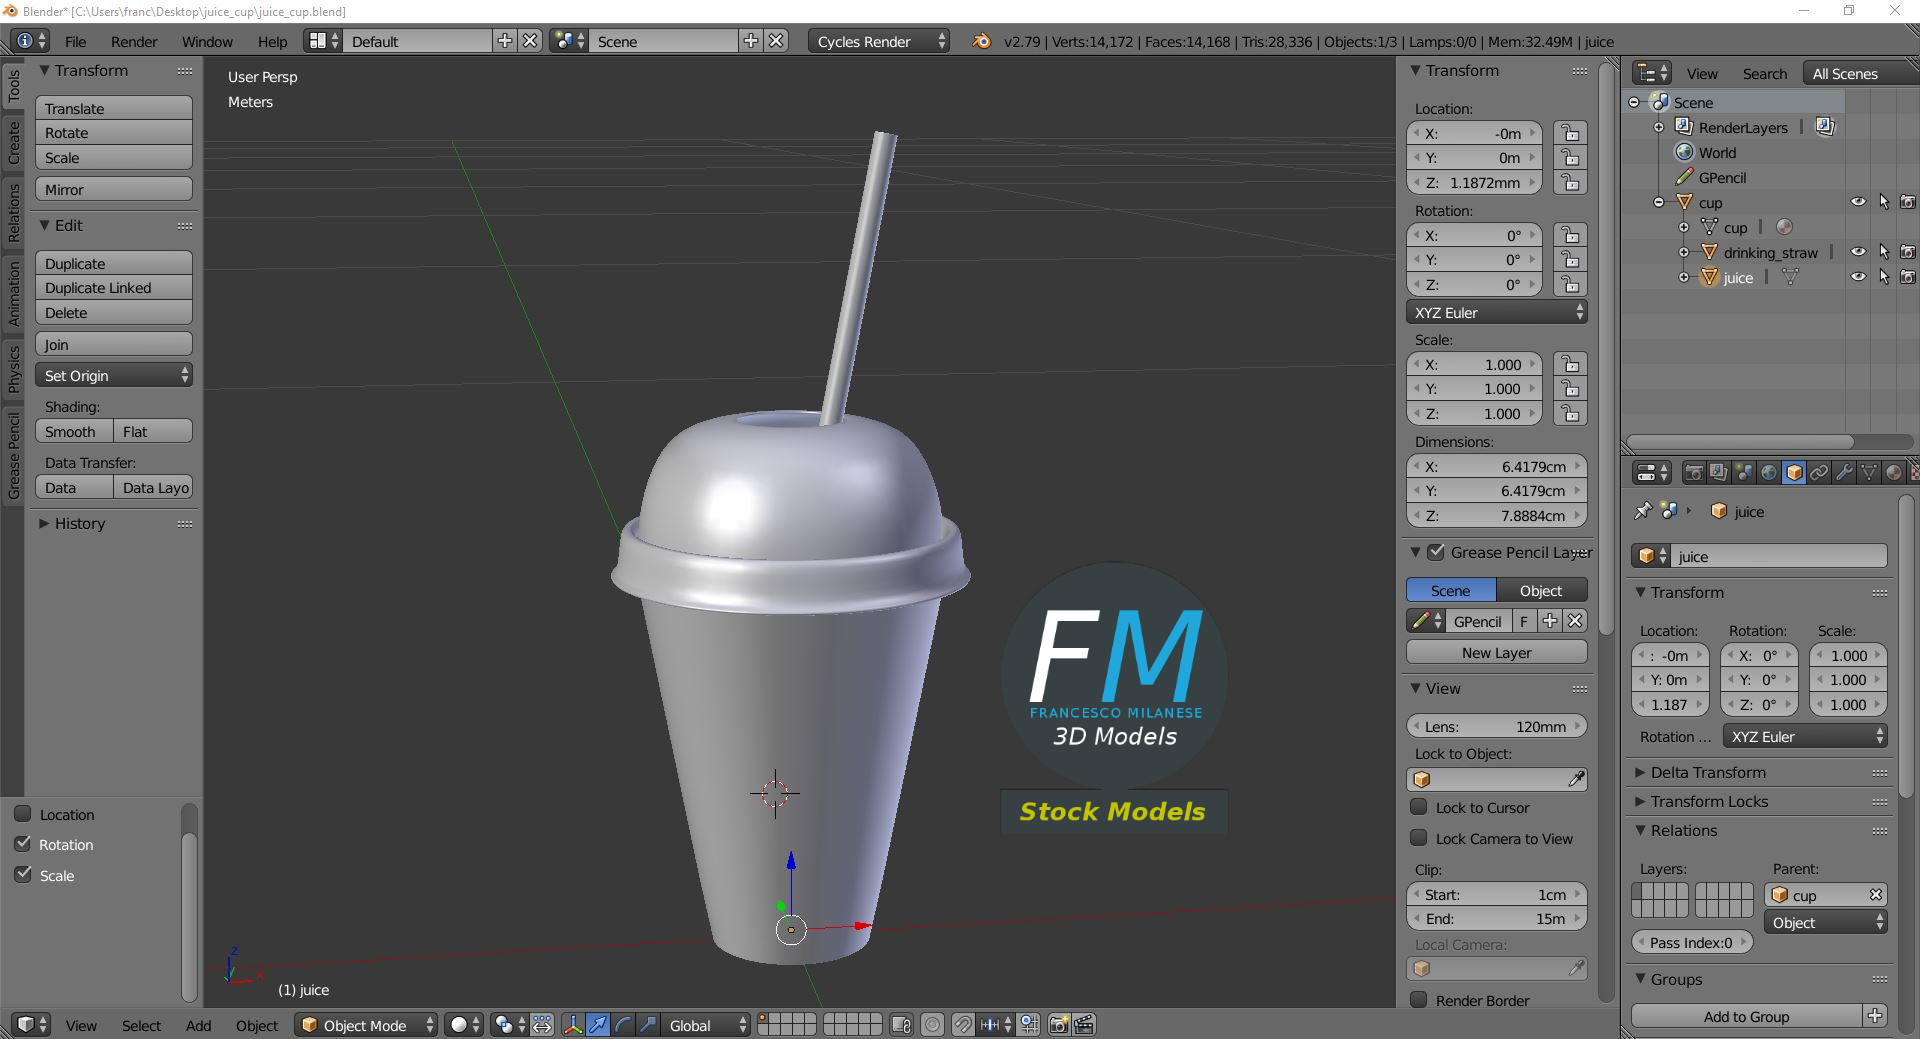Toggle the 3D manipulator widget icon
This screenshot has width=1920, height=1039.
pyautogui.click(x=573, y=1025)
